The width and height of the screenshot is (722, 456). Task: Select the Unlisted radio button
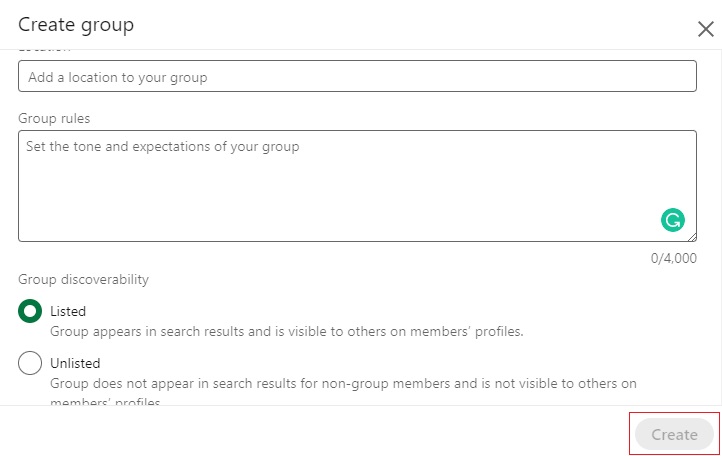click(x=30, y=363)
